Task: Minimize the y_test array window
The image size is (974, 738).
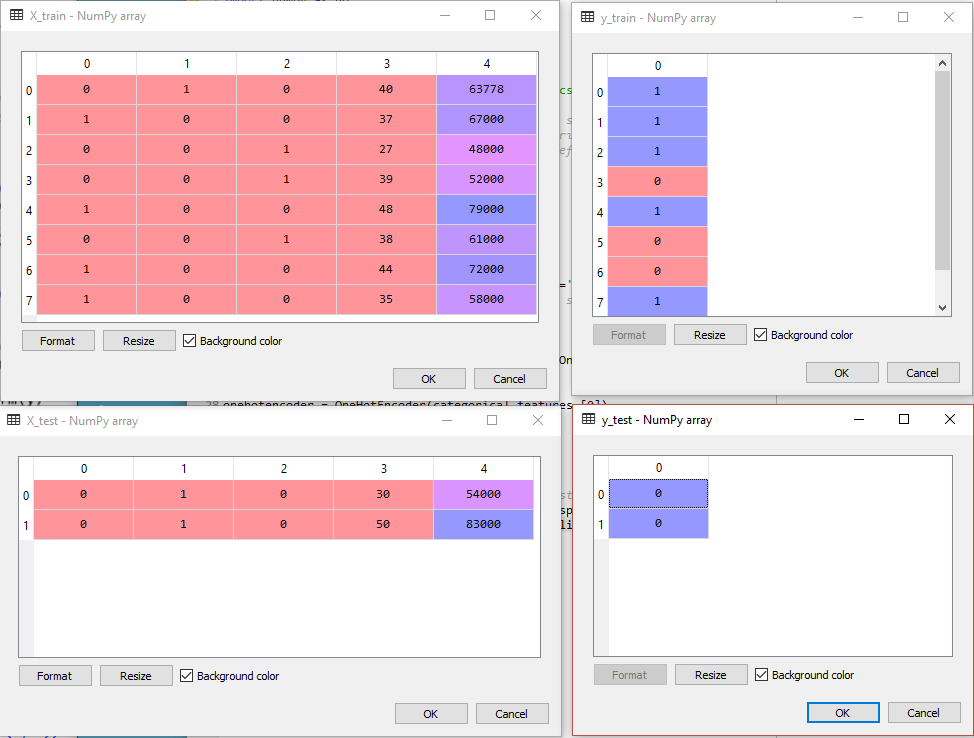Action: (x=858, y=420)
